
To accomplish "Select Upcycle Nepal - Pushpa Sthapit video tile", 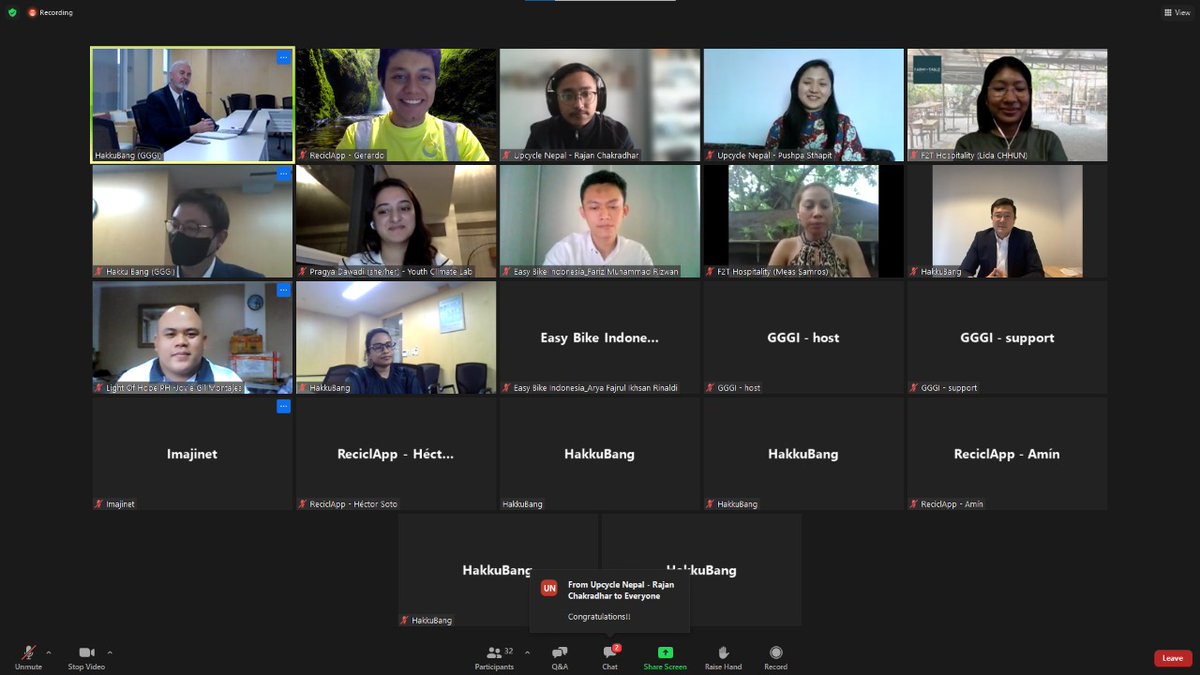I will coord(804,105).
